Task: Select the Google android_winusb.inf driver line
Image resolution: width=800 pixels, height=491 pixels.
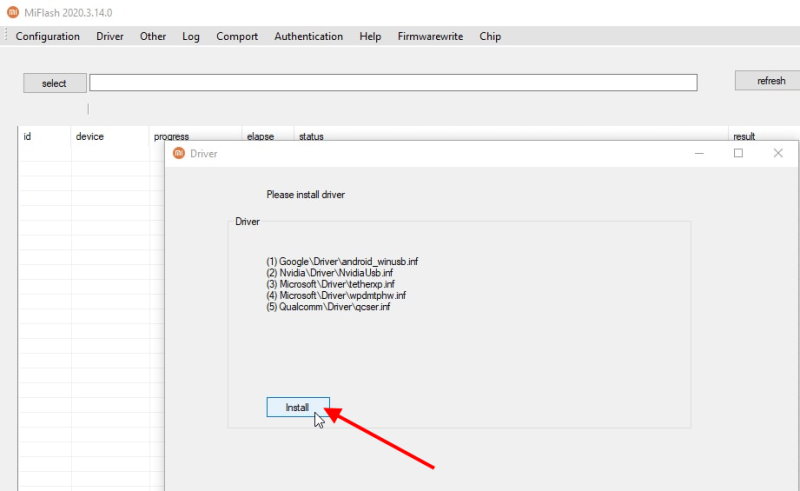Action: (342, 261)
